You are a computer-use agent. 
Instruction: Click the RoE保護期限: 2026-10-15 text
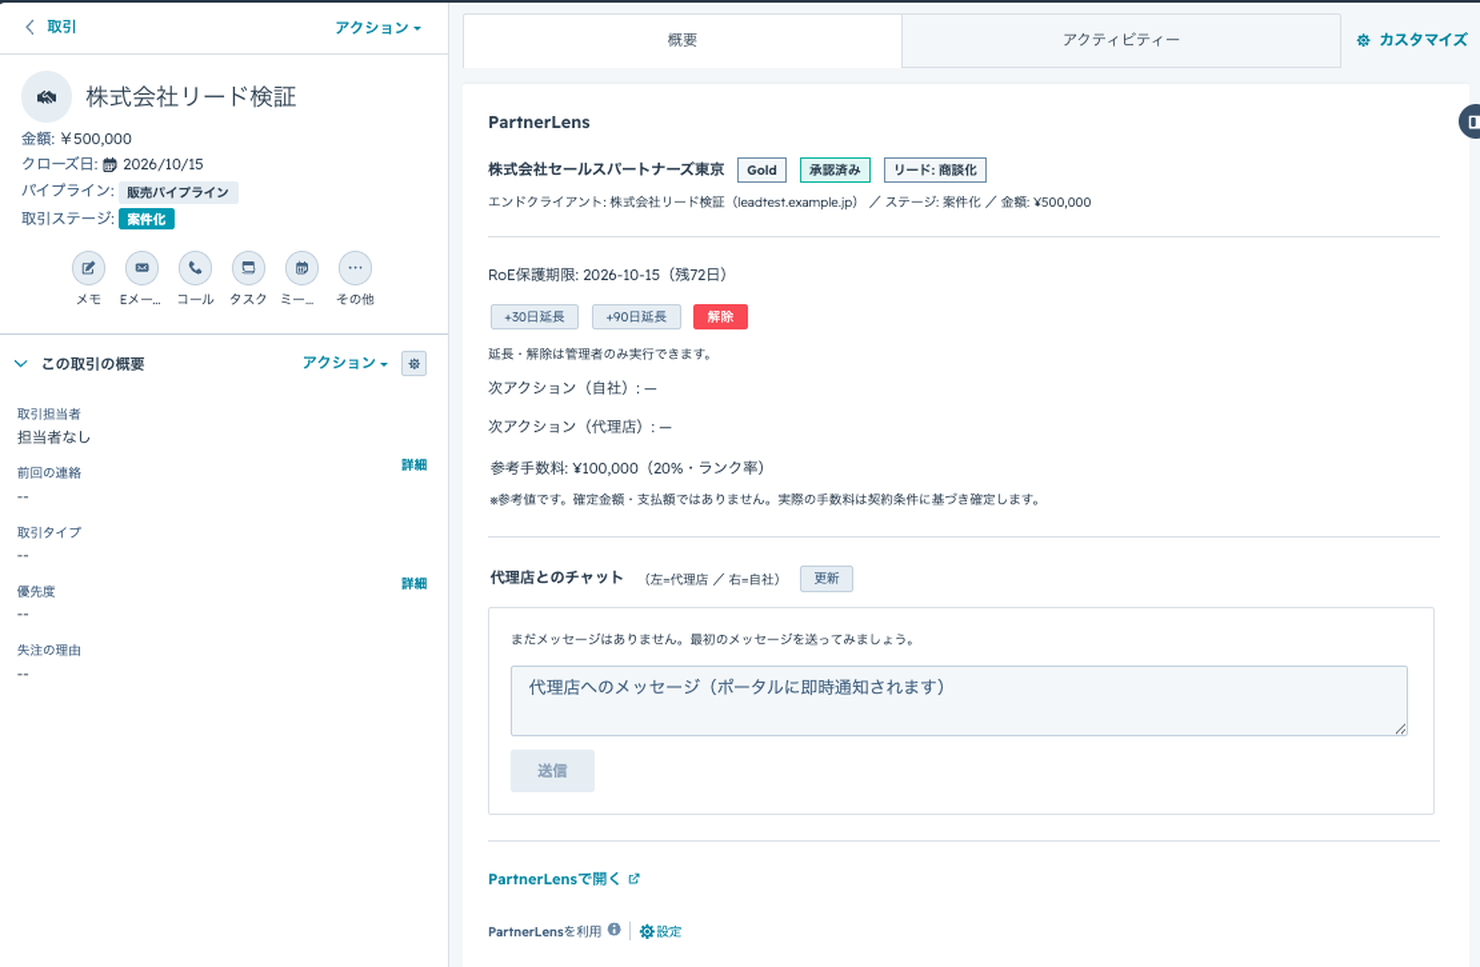tap(610, 275)
